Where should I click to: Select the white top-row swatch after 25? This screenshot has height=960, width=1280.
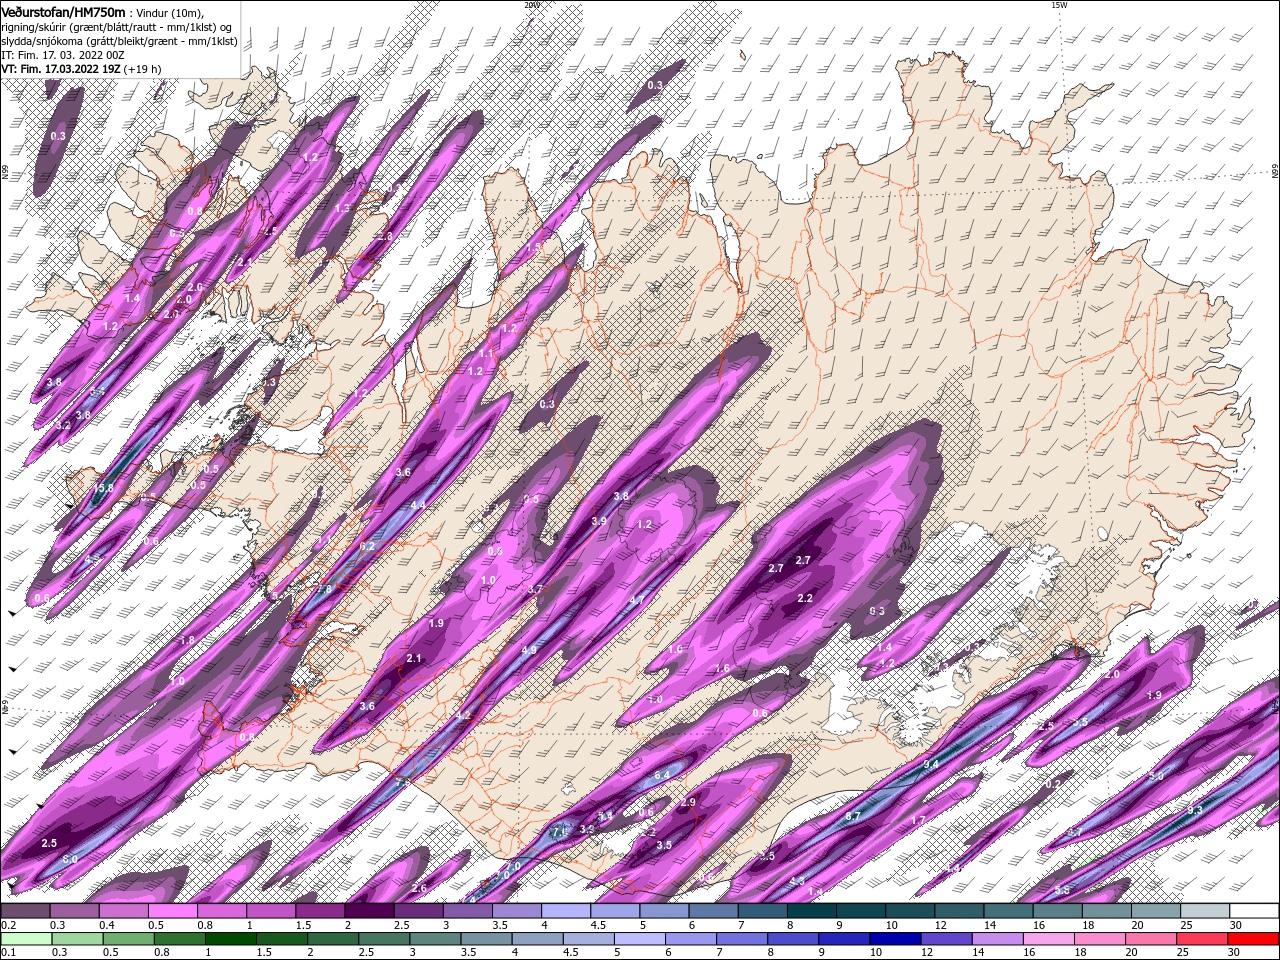pyautogui.click(x=1205, y=911)
